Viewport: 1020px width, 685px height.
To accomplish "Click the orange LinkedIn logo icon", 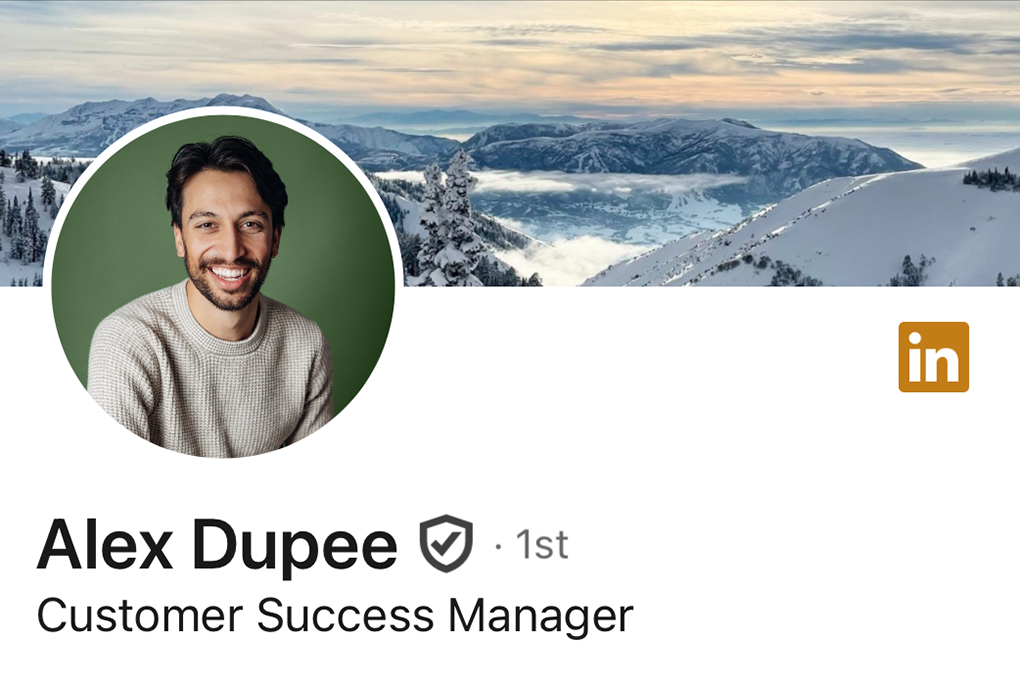I will (933, 357).
